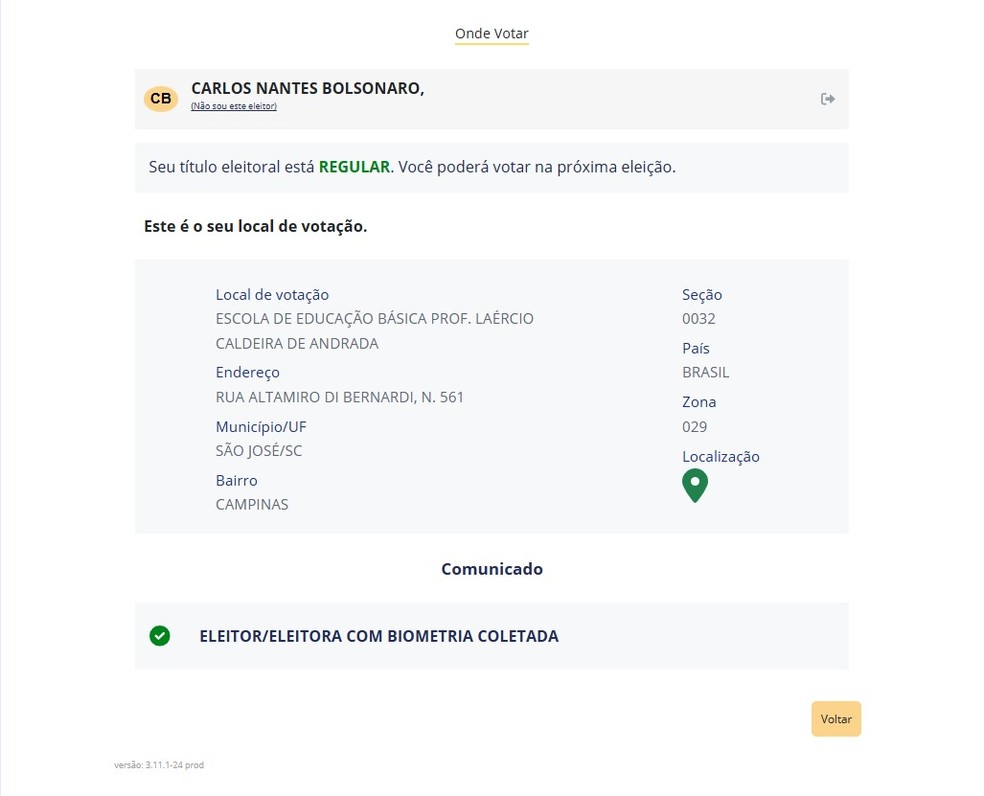Screen dimensions: 984x796
Task: Click the Seção number 0032
Action: (x=698, y=319)
